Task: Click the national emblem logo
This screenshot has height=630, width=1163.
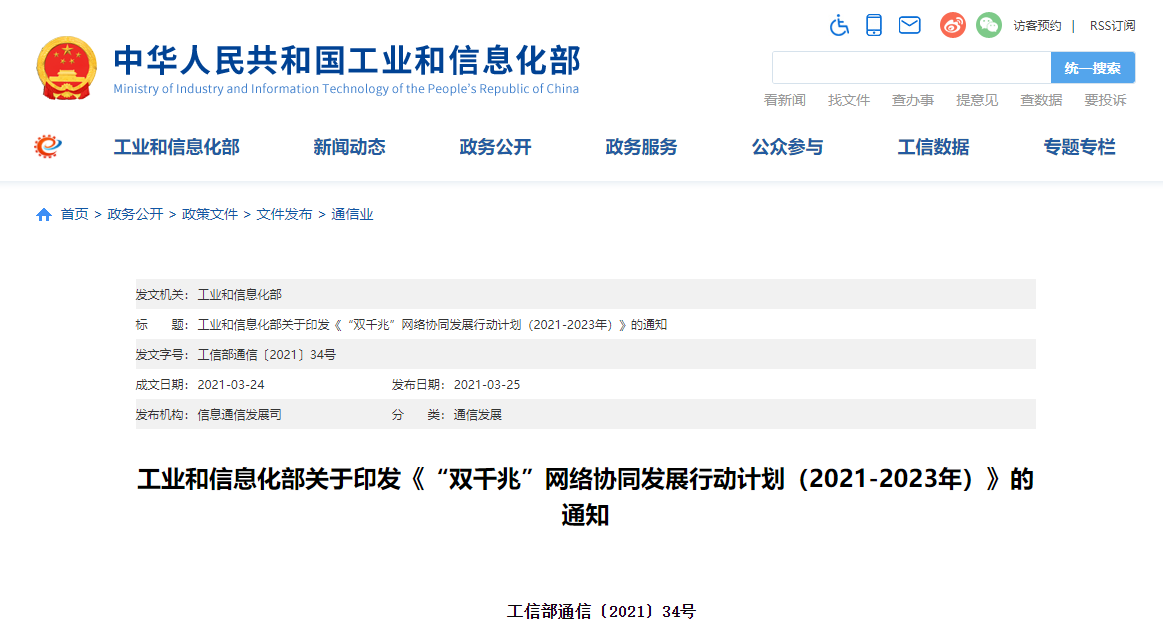Action: (67, 68)
